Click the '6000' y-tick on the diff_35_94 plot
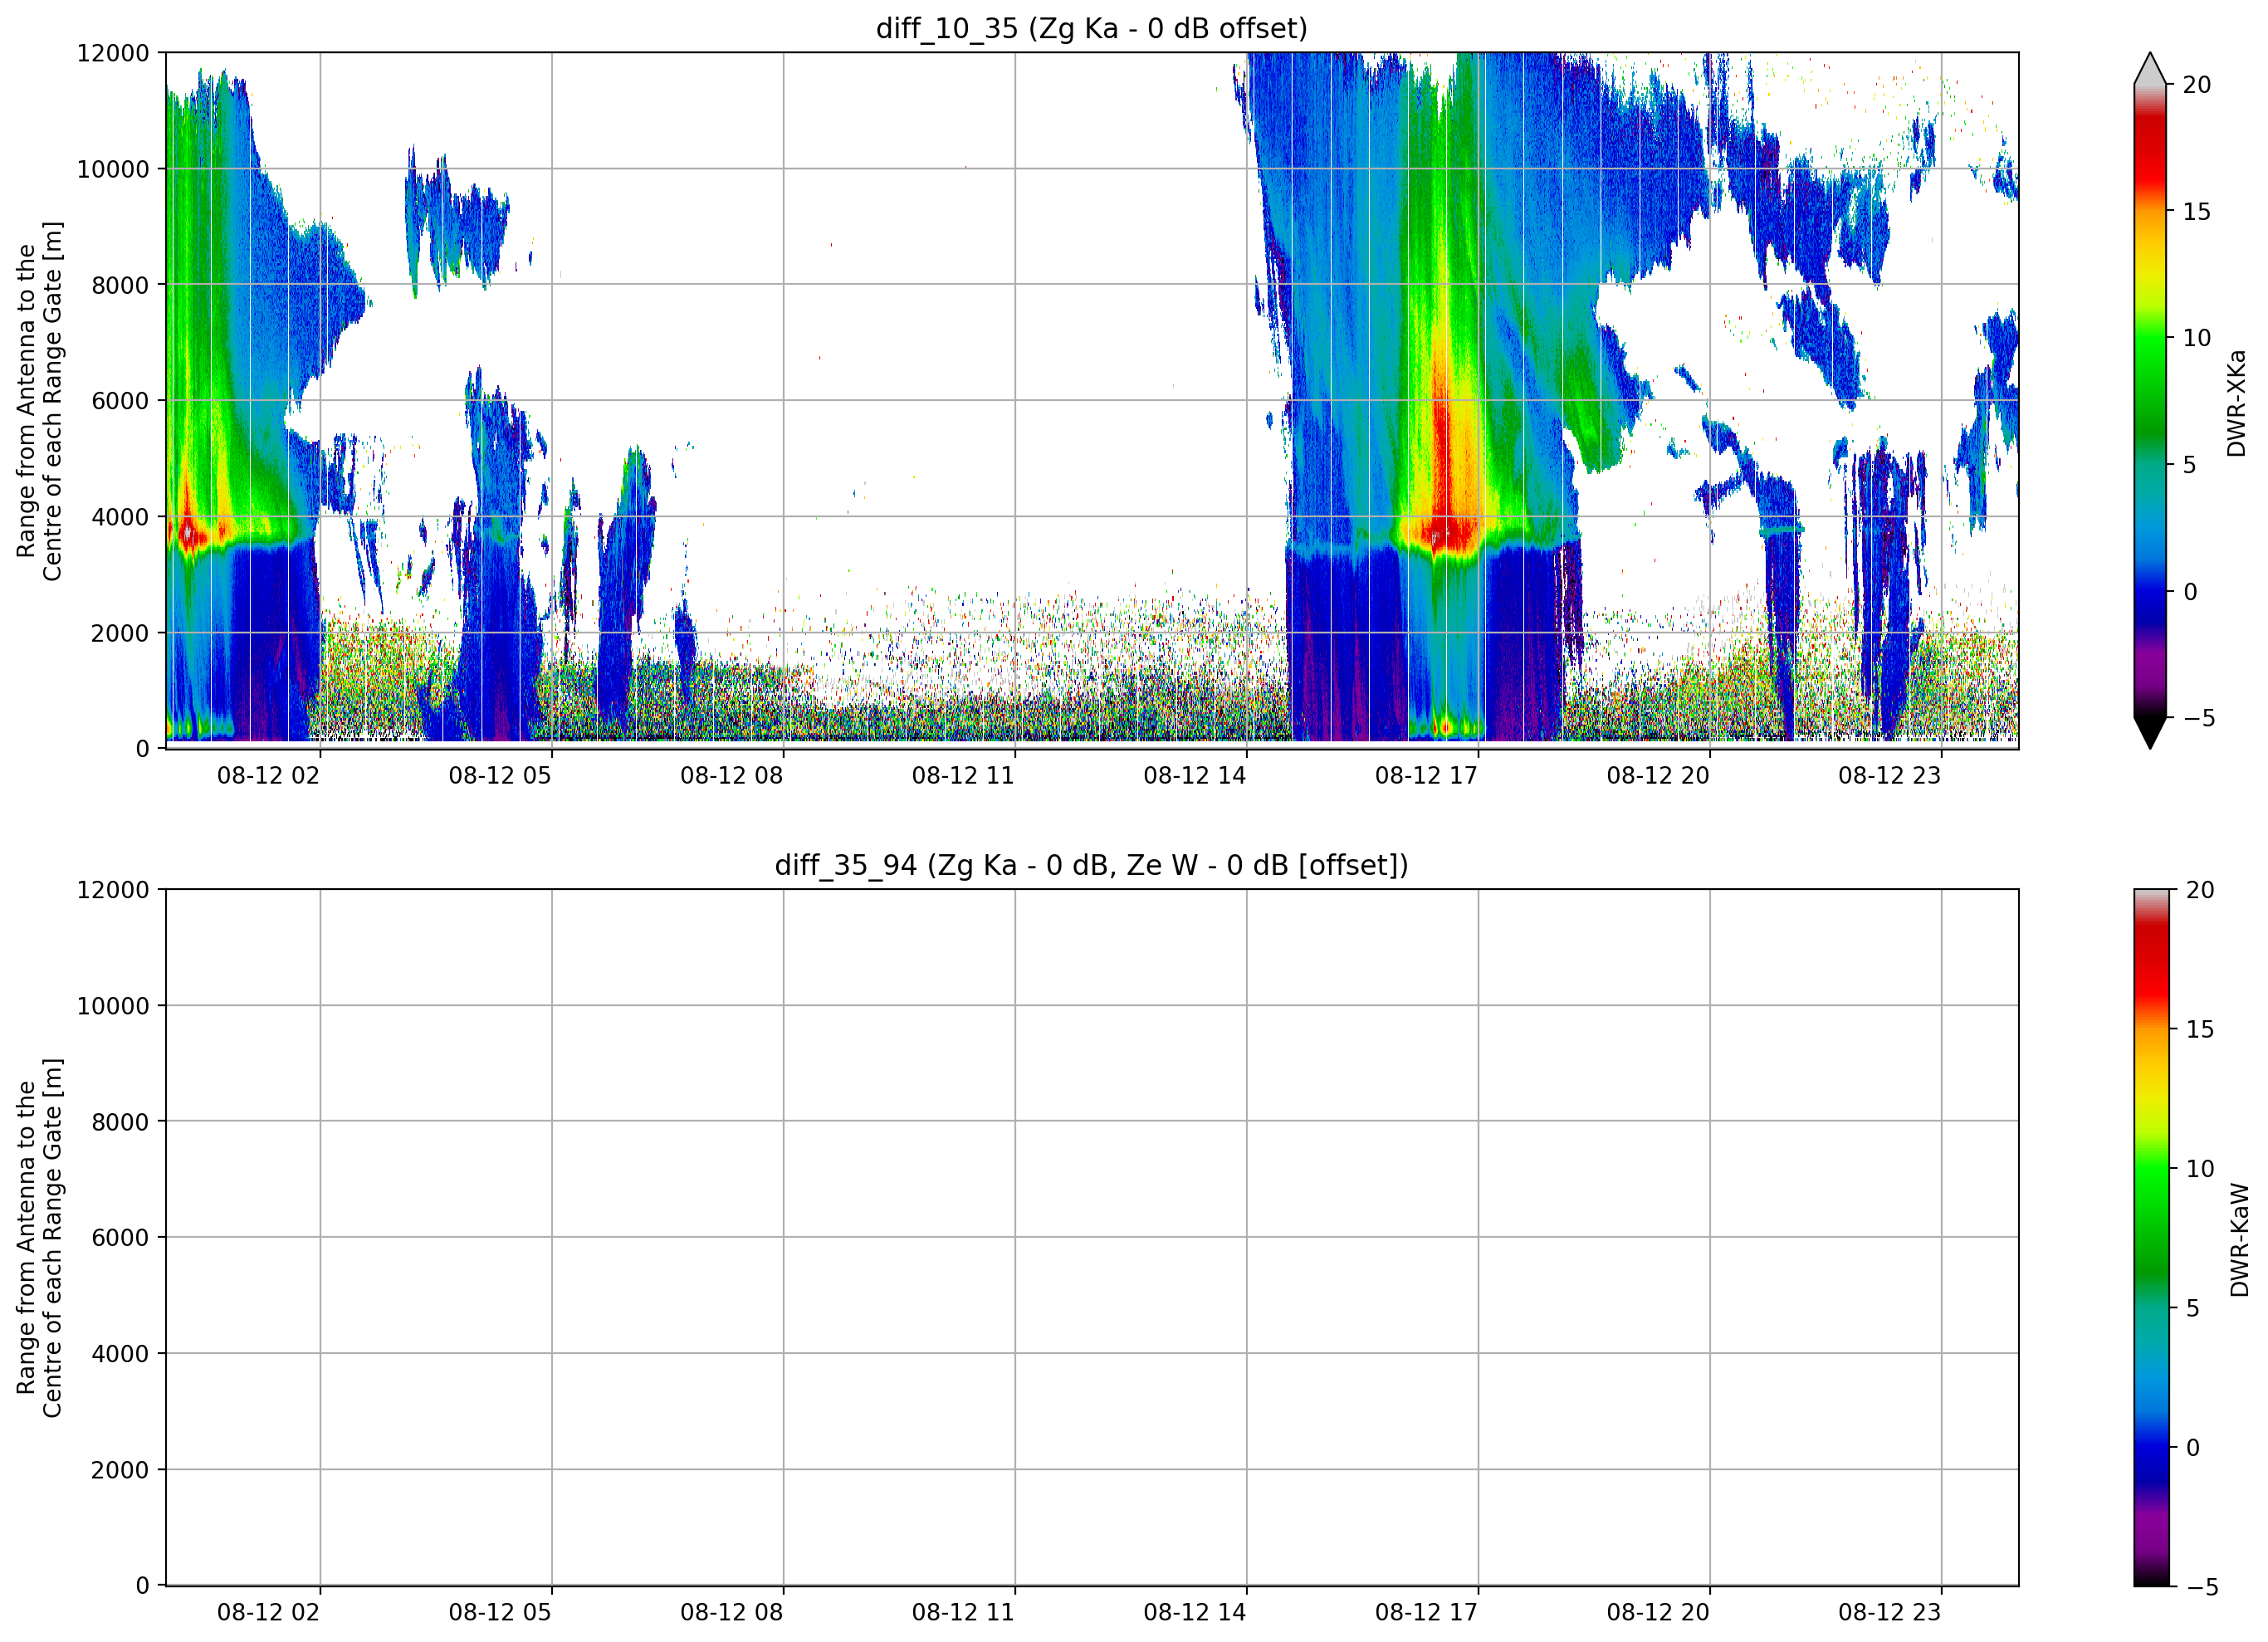The image size is (2268, 1642). 120,1238
